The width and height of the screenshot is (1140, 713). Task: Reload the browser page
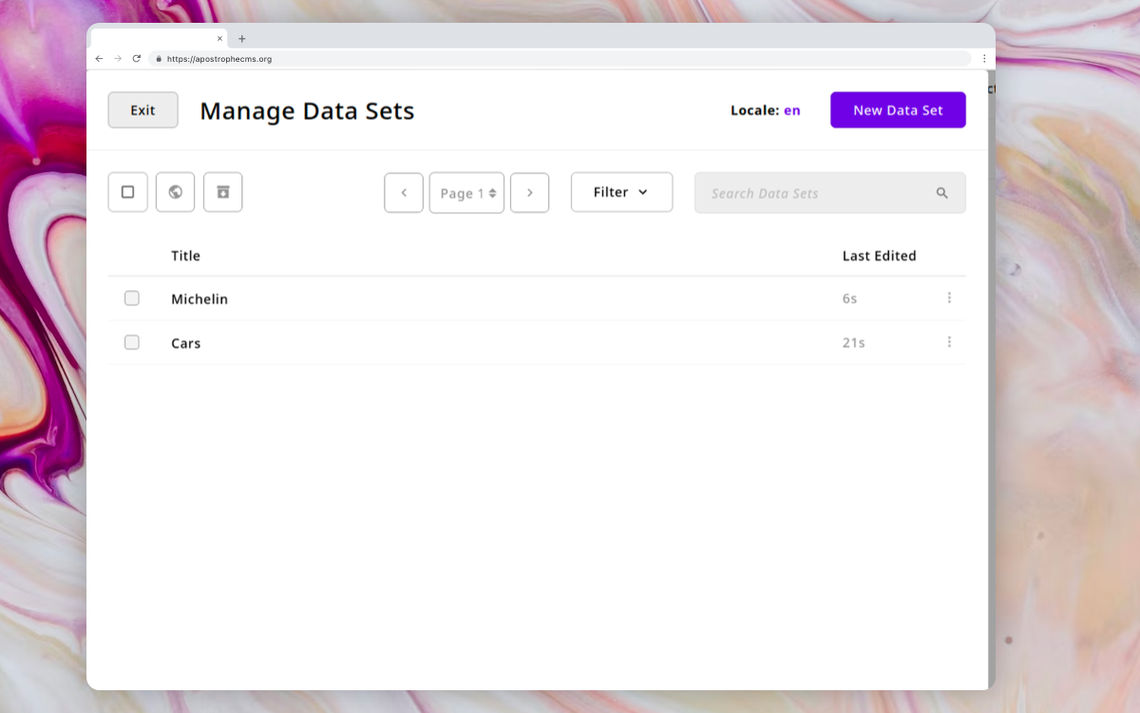point(136,59)
